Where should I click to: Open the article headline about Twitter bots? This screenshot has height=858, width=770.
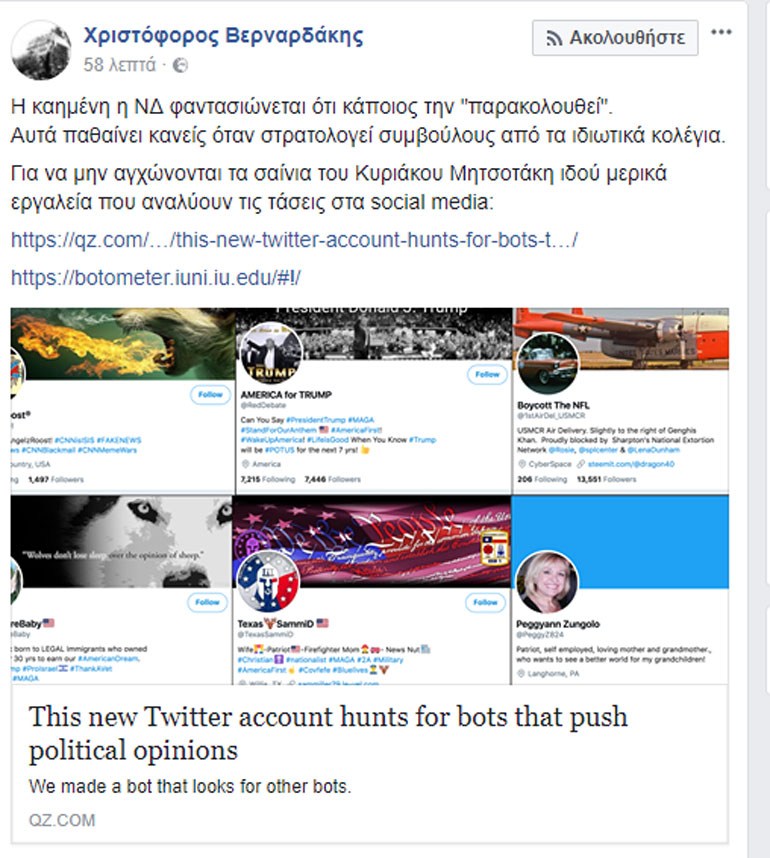click(x=328, y=733)
